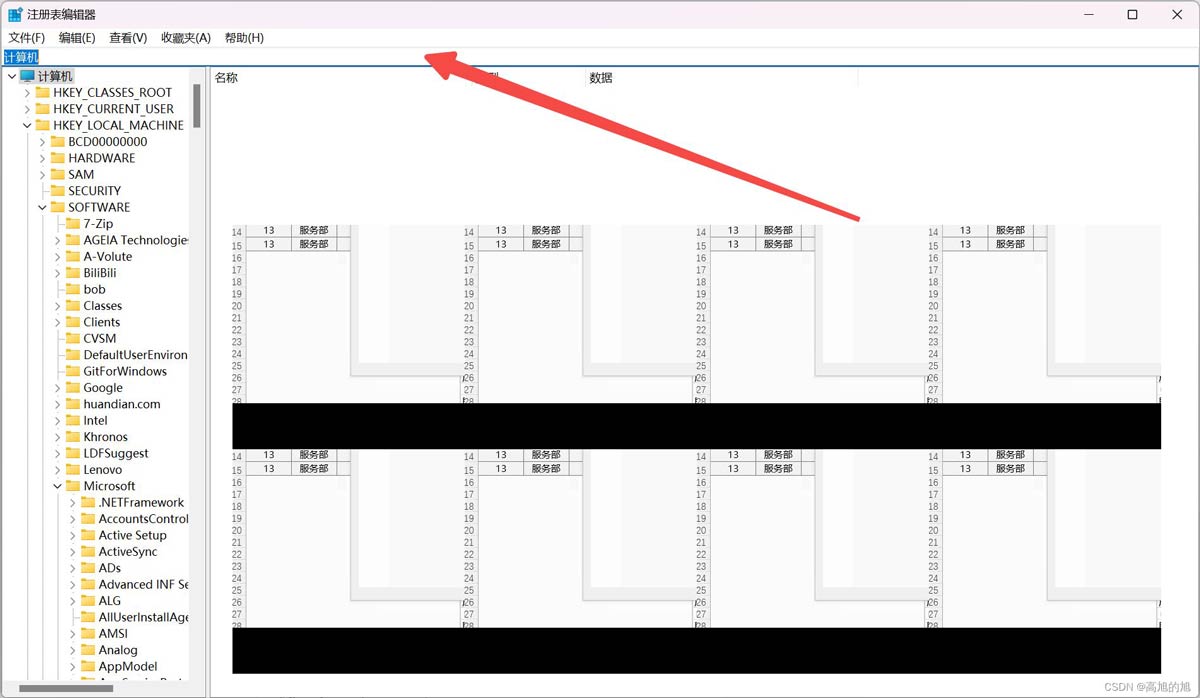Click the Google folder icon

pyautogui.click(x=73, y=388)
